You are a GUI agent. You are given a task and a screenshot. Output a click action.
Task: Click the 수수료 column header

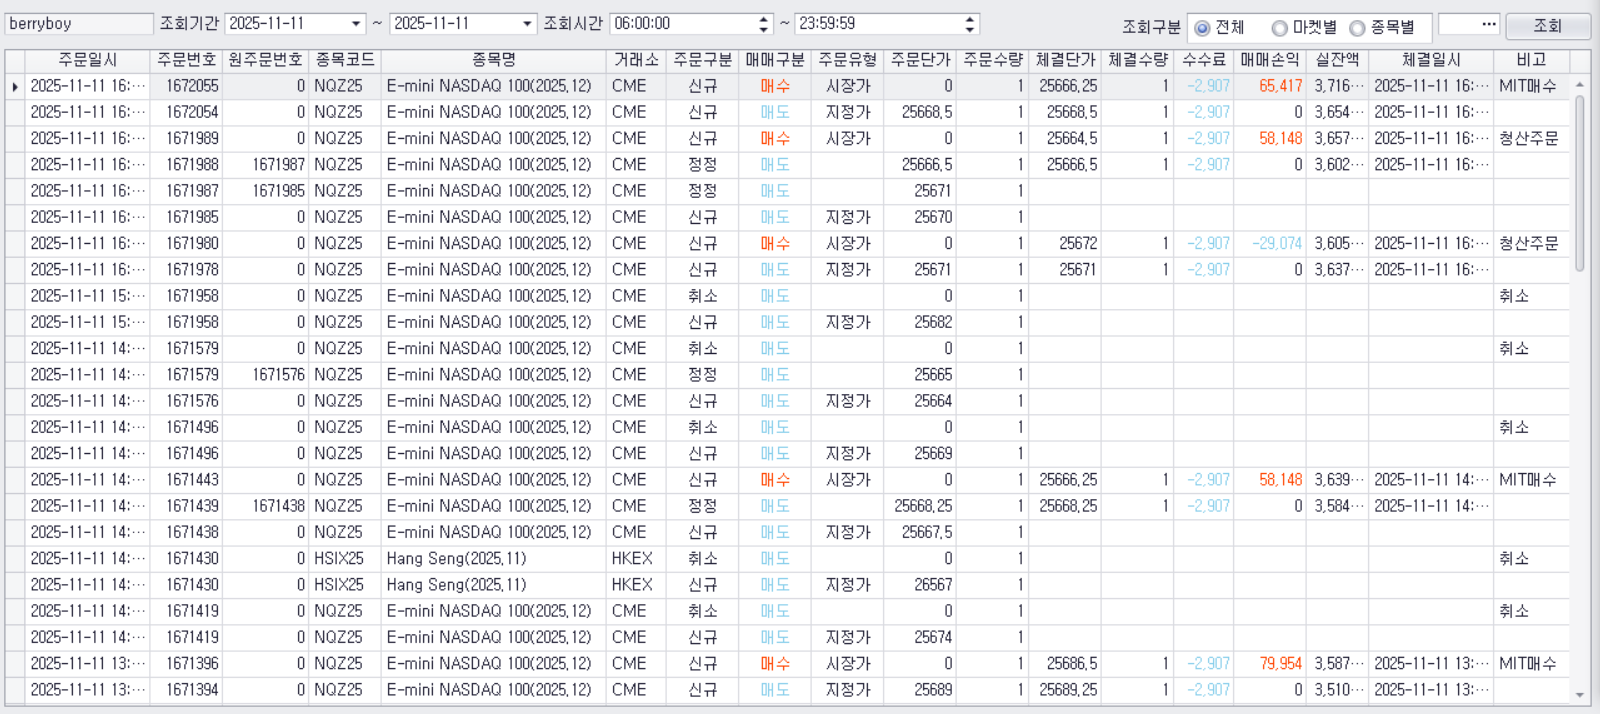coord(1204,60)
